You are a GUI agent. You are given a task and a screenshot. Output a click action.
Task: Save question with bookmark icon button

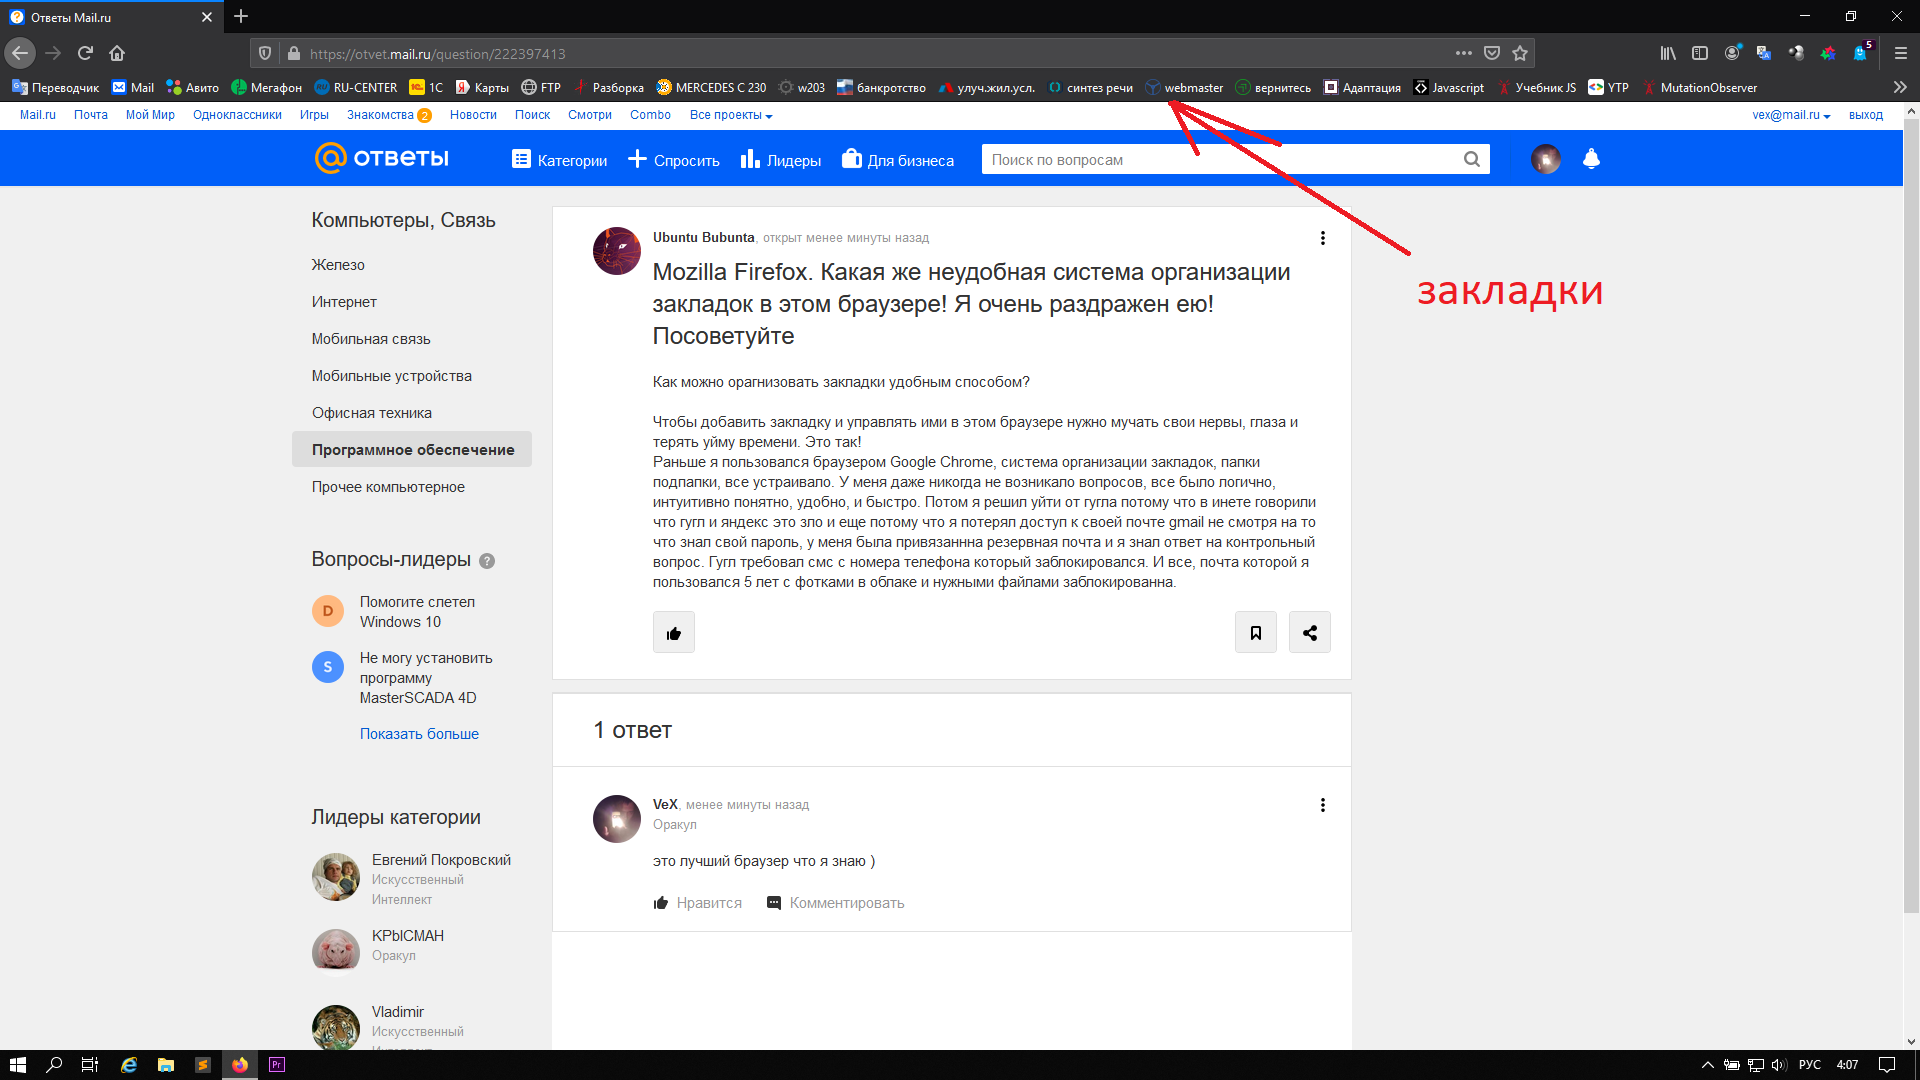coord(1256,632)
